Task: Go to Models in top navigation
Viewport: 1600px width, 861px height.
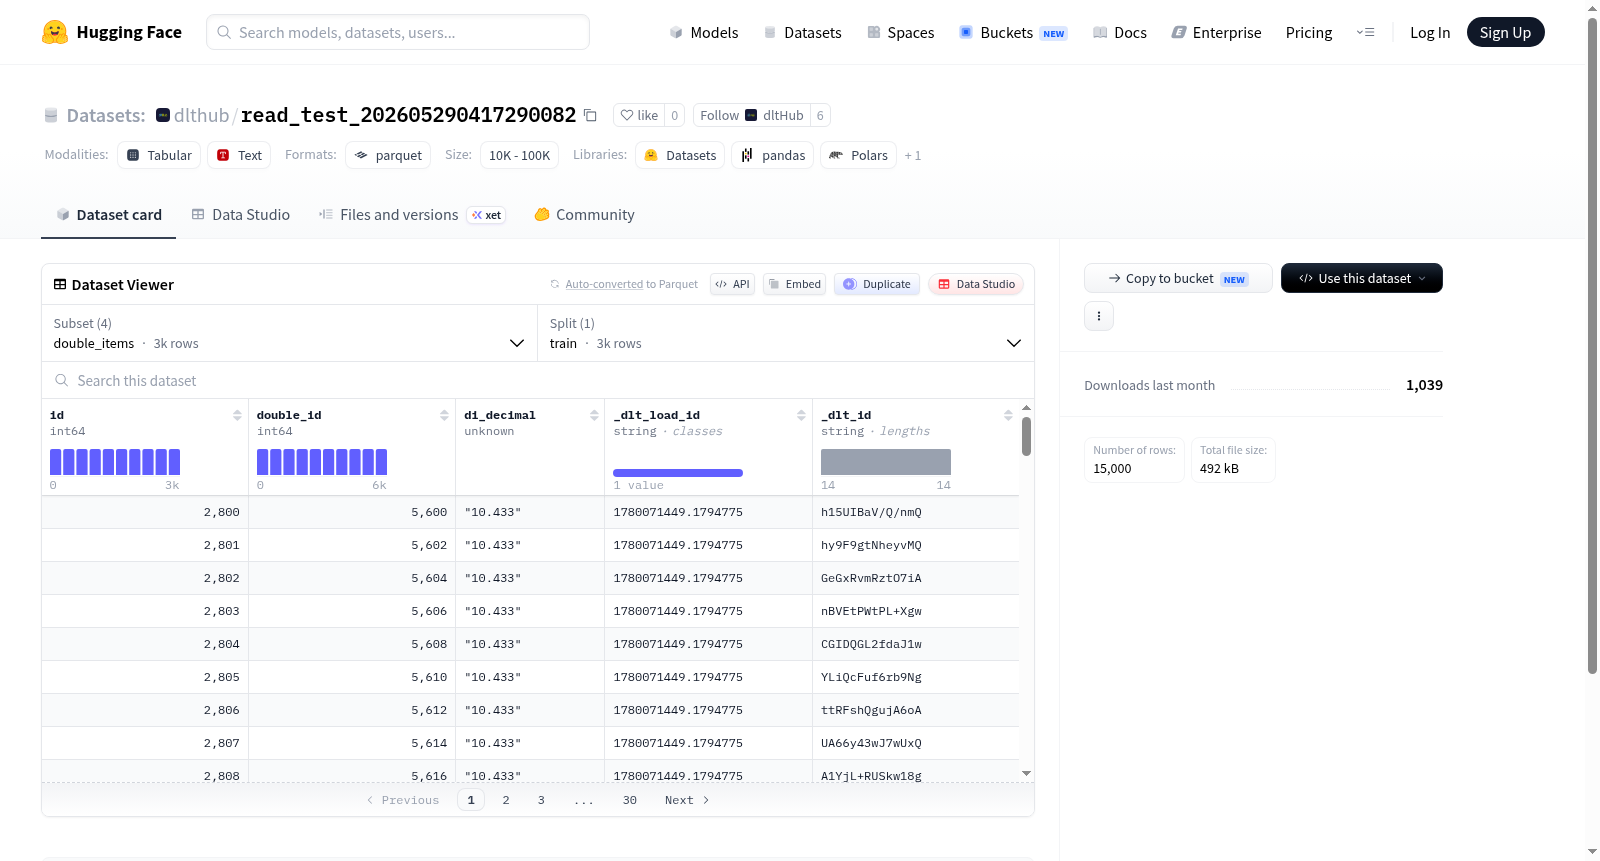Action: [x=704, y=32]
